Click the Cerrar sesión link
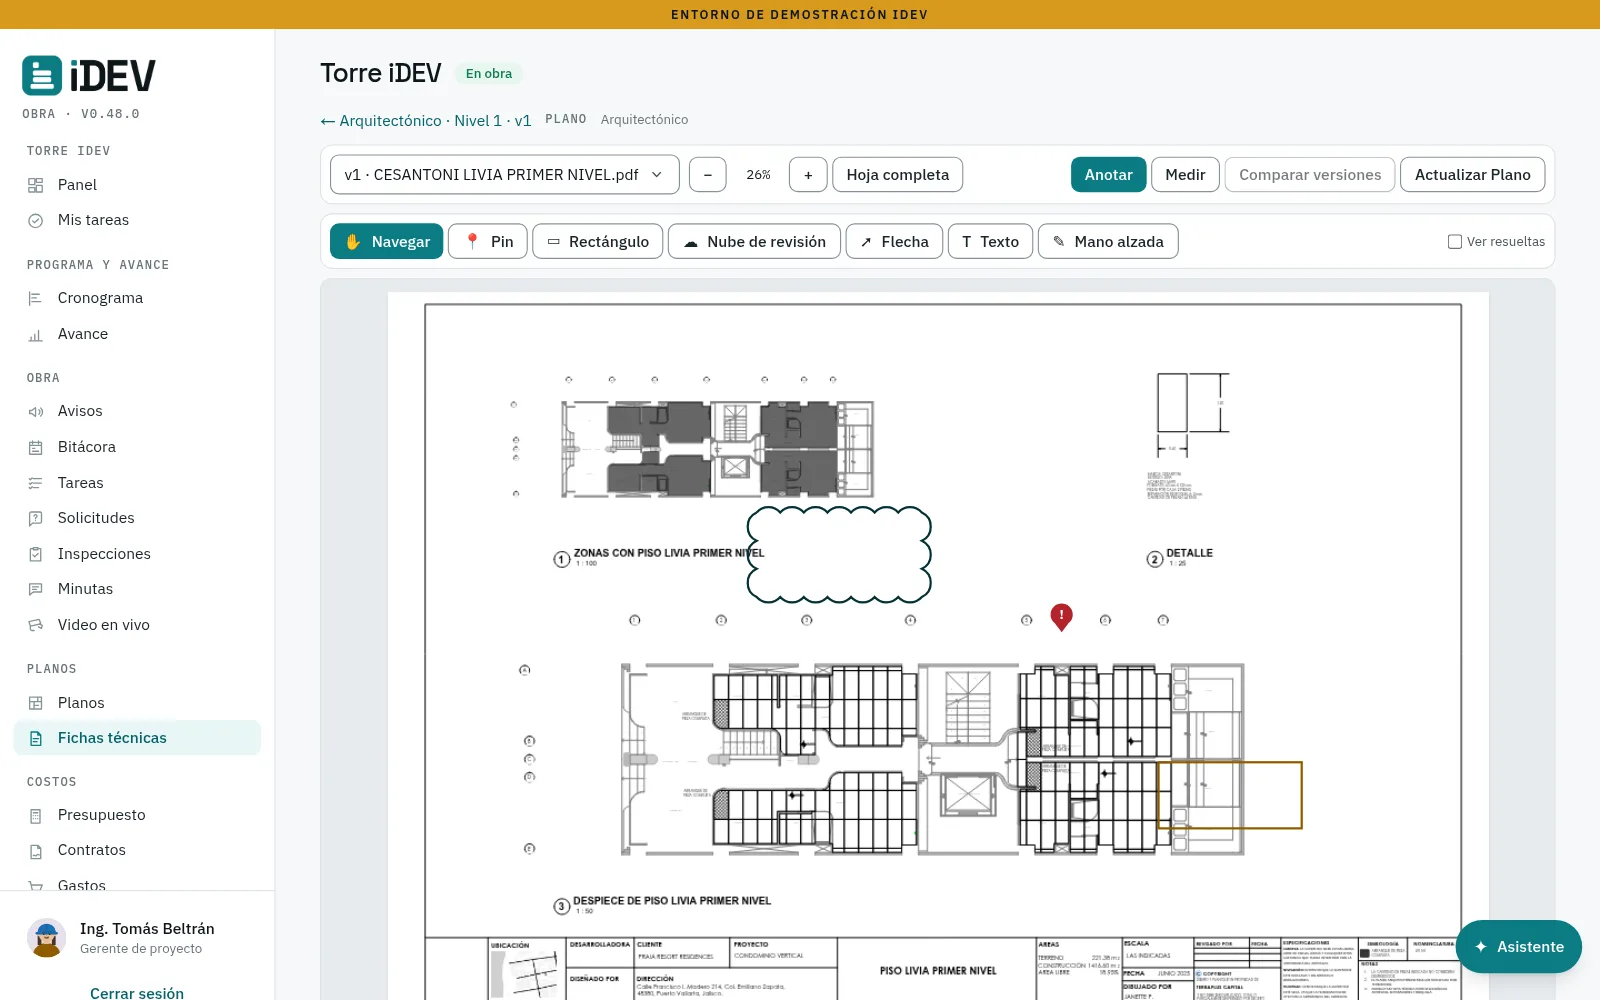 pos(137,993)
